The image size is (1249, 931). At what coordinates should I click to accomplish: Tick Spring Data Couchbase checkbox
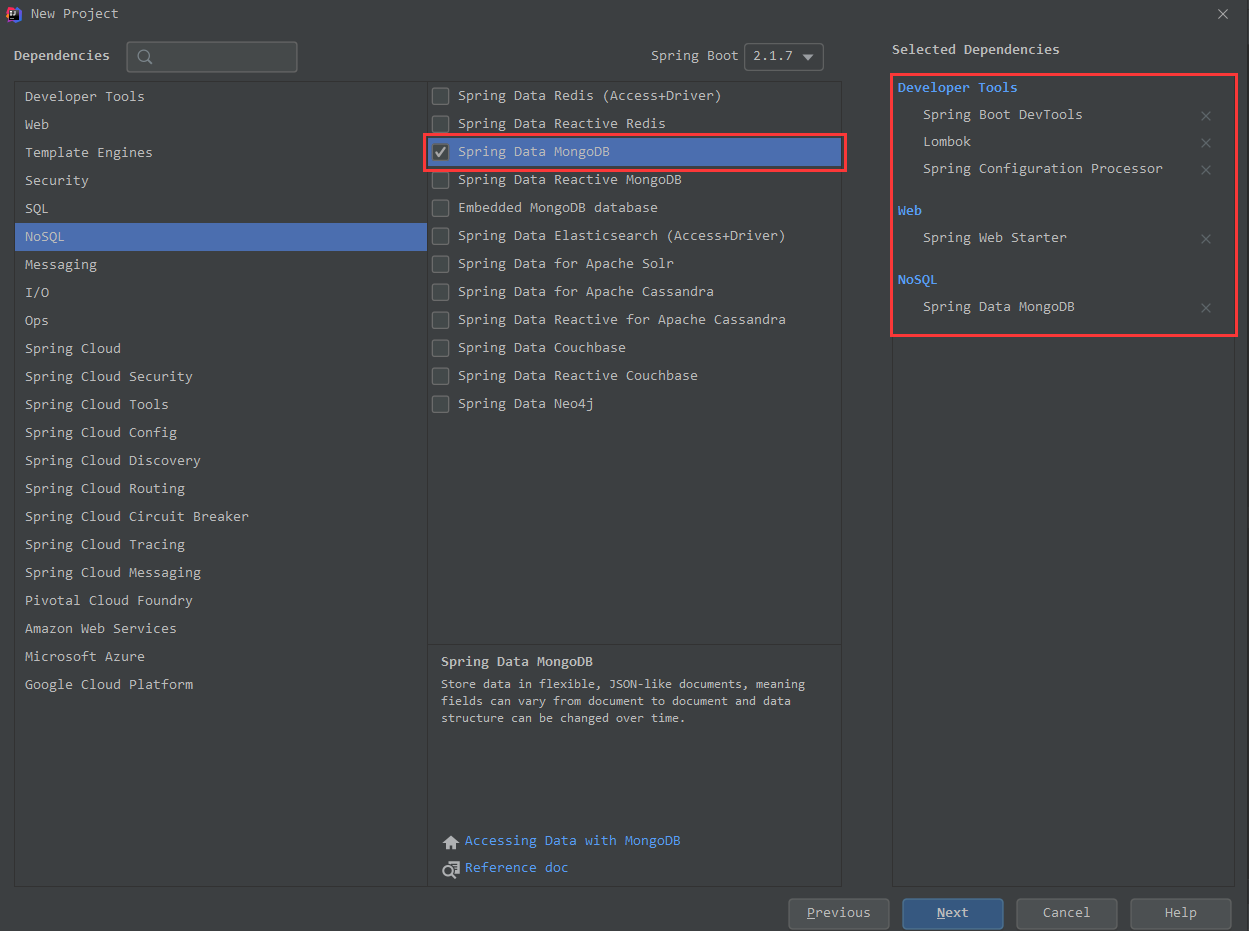pyautogui.click(x=440, y=348)
